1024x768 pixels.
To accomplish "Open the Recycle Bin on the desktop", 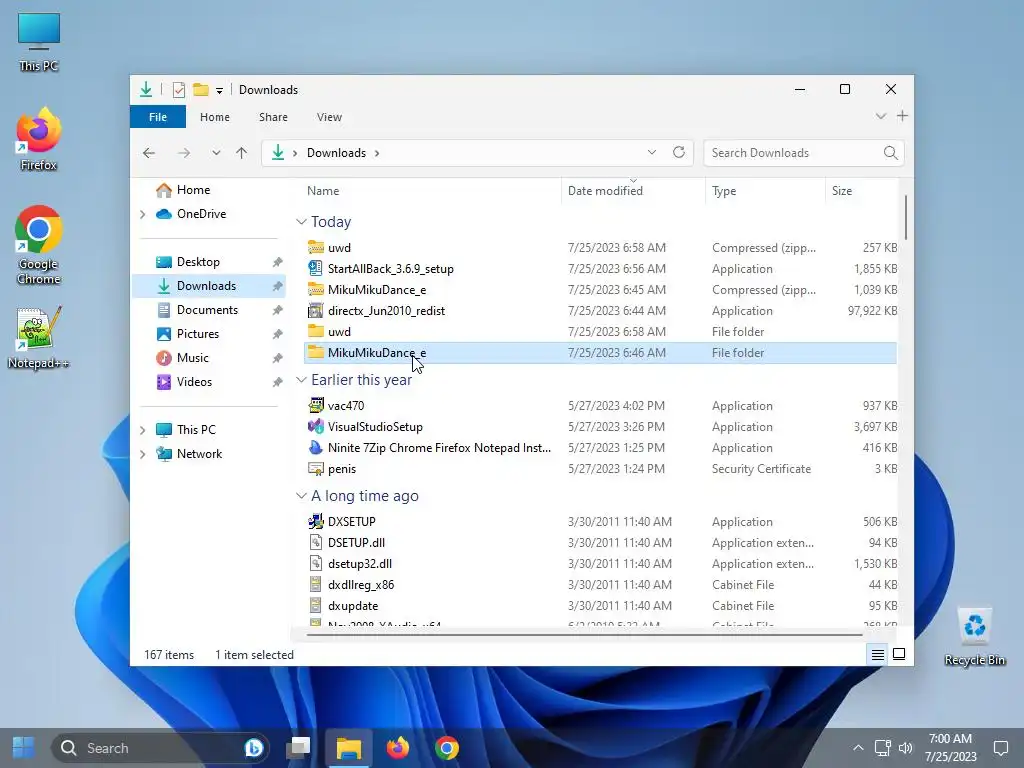I will [974, 637].
